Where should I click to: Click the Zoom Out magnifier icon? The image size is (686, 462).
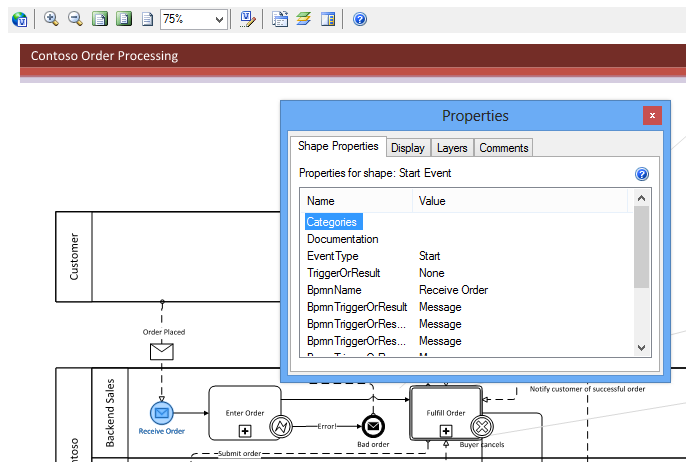[75, 19]
